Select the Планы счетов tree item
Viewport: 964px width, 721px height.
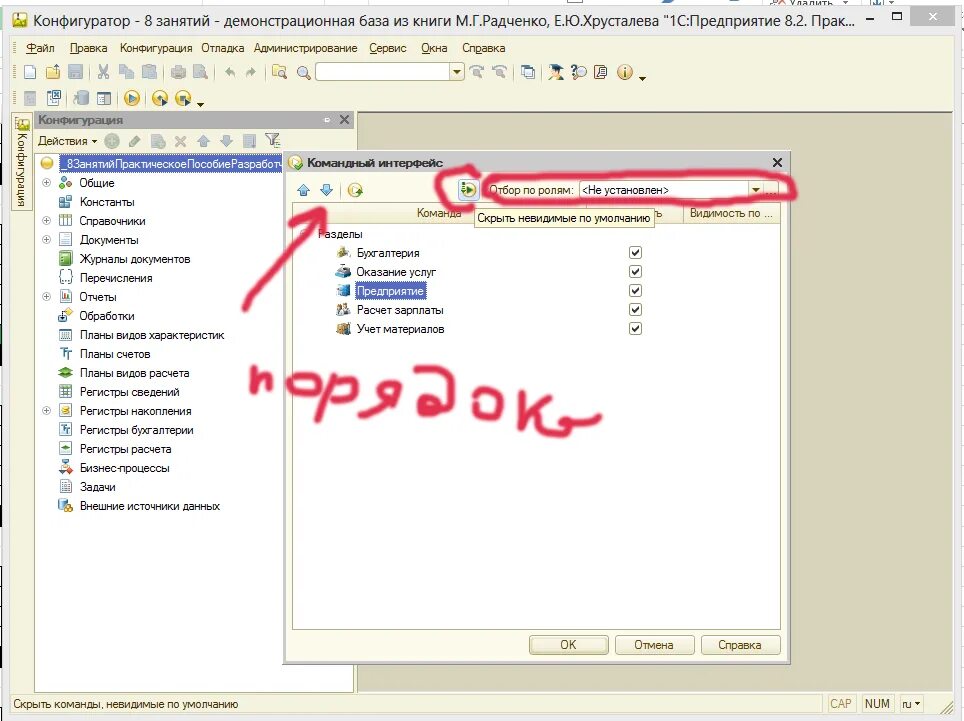[115, 353]
